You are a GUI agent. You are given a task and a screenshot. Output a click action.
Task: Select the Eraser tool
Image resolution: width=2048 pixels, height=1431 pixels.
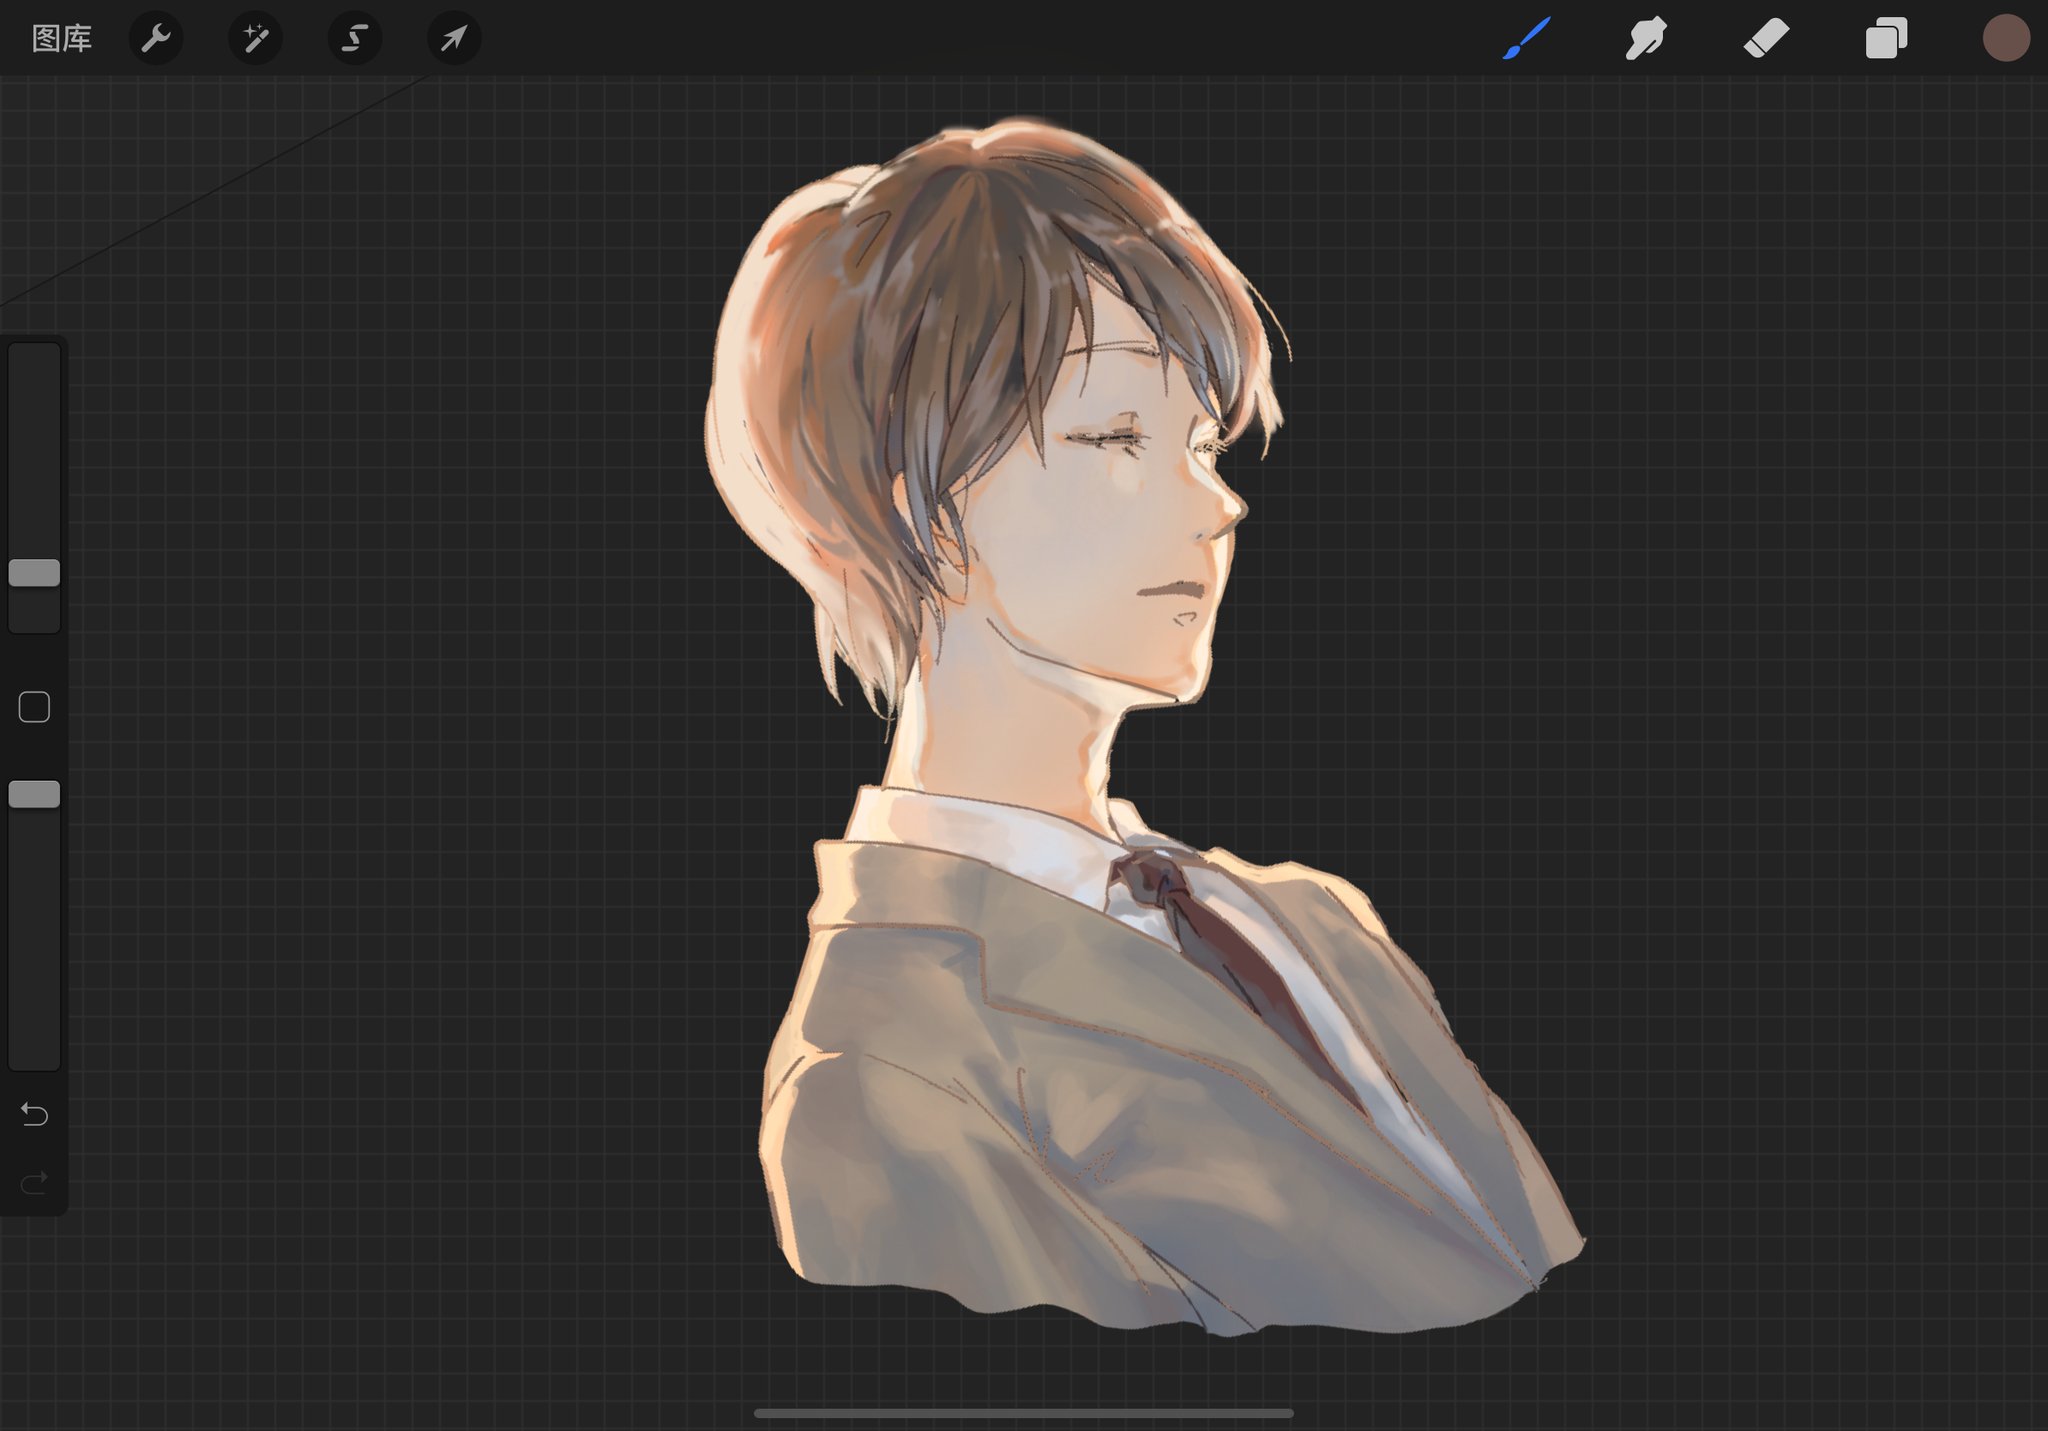coord(1766,39)
